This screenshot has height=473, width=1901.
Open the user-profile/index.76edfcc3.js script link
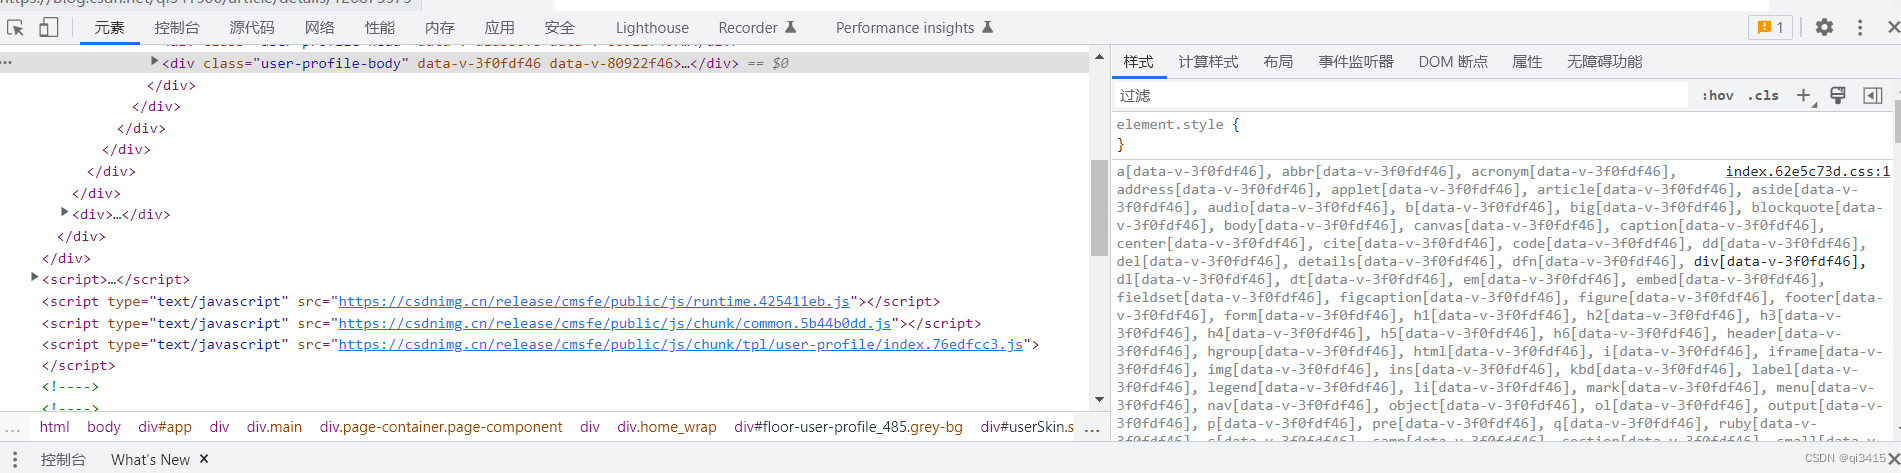[x=681, y=344]
